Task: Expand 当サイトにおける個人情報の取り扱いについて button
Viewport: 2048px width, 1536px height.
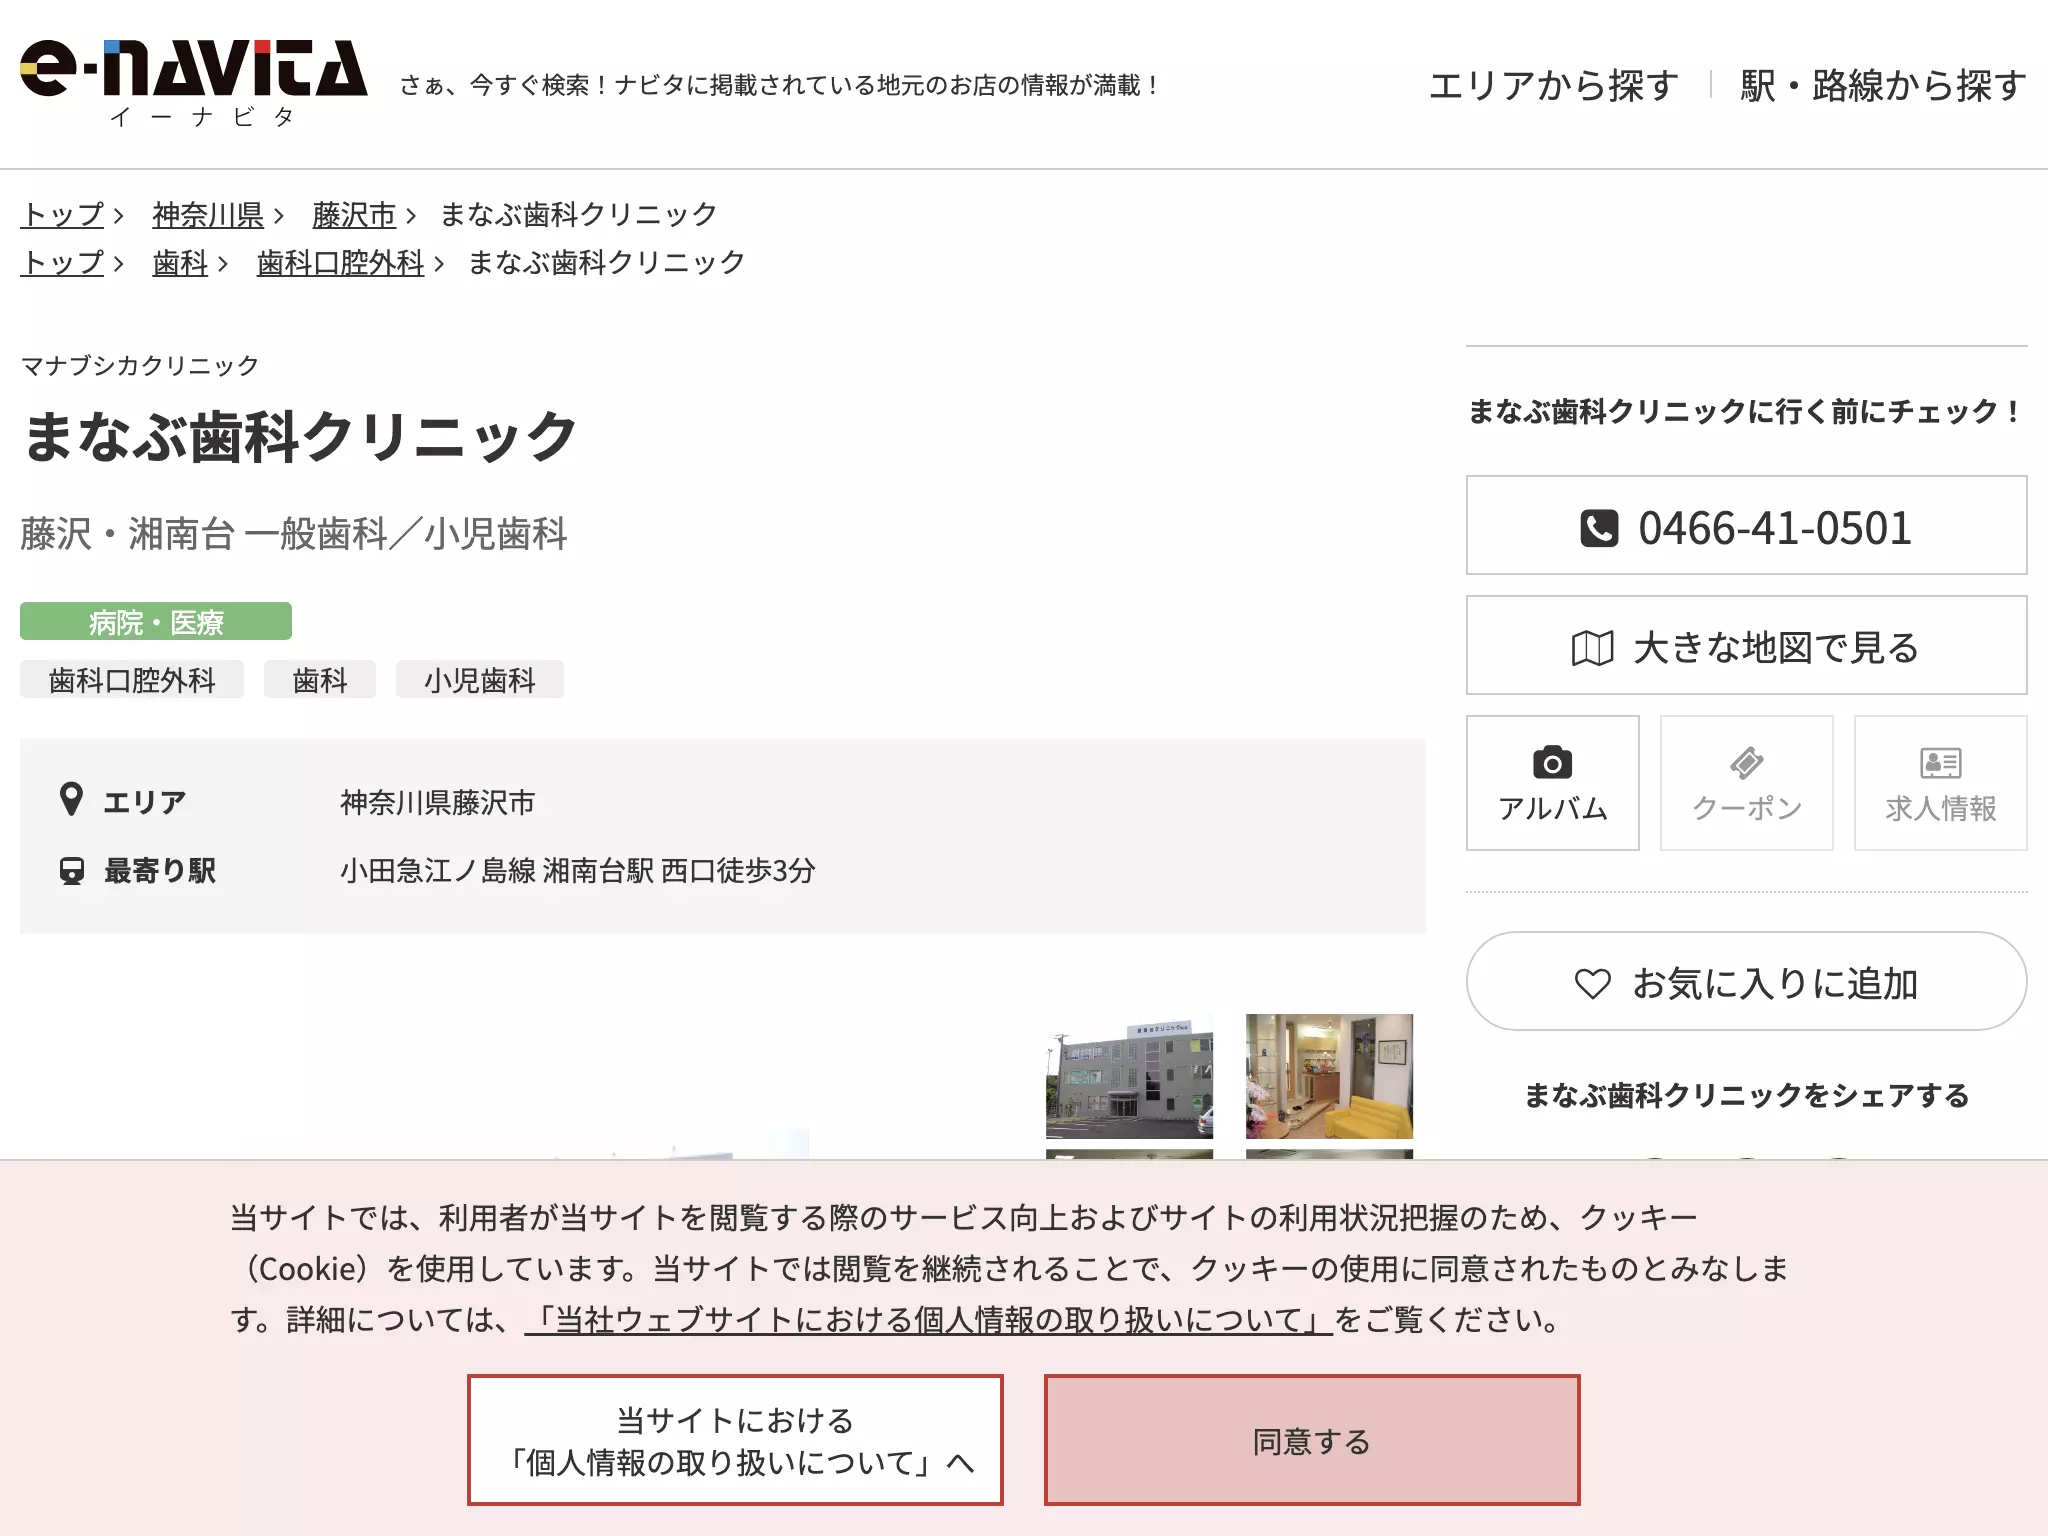Action: [x=735, y=1440]
